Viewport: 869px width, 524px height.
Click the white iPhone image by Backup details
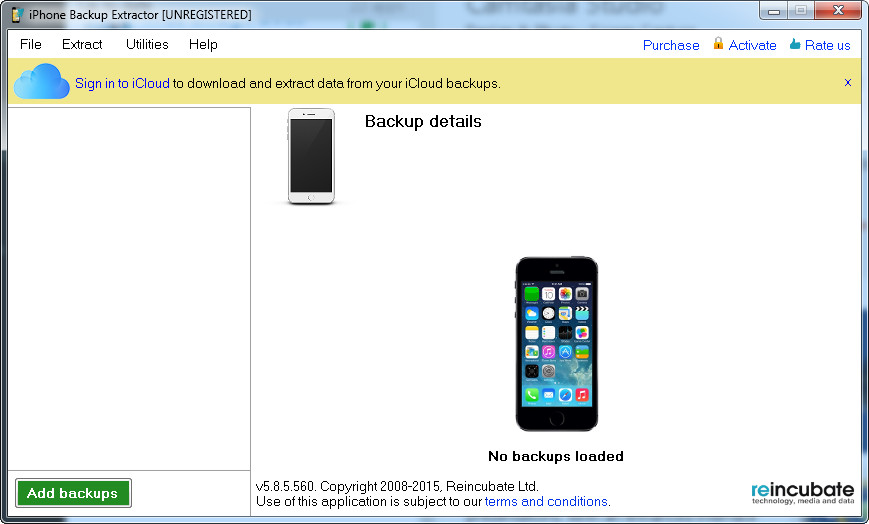(311, 156)
